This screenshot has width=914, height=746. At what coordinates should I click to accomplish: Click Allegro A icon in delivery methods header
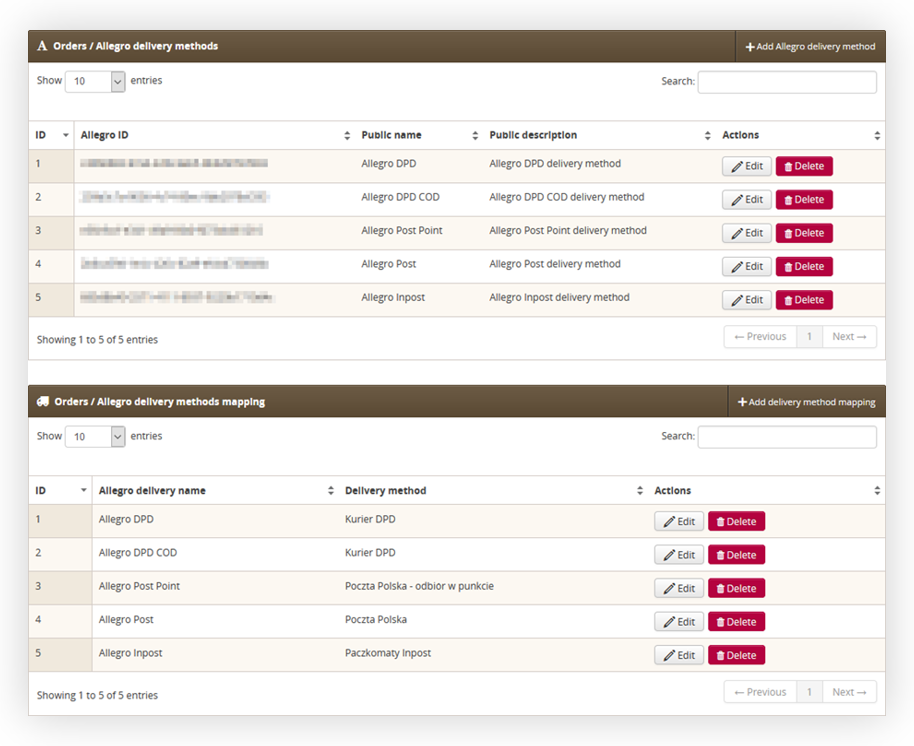click(42, 46)
